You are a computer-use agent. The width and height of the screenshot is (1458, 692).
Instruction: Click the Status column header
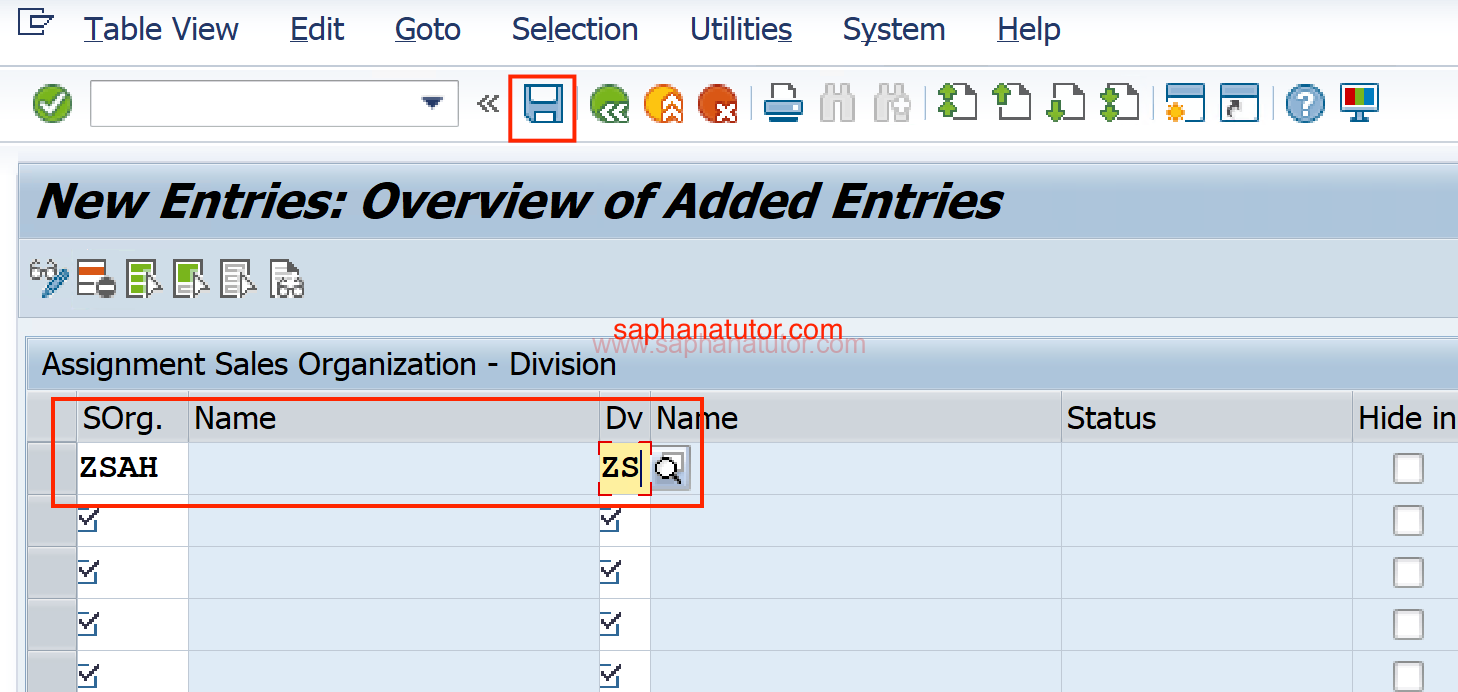(1206, 418)
